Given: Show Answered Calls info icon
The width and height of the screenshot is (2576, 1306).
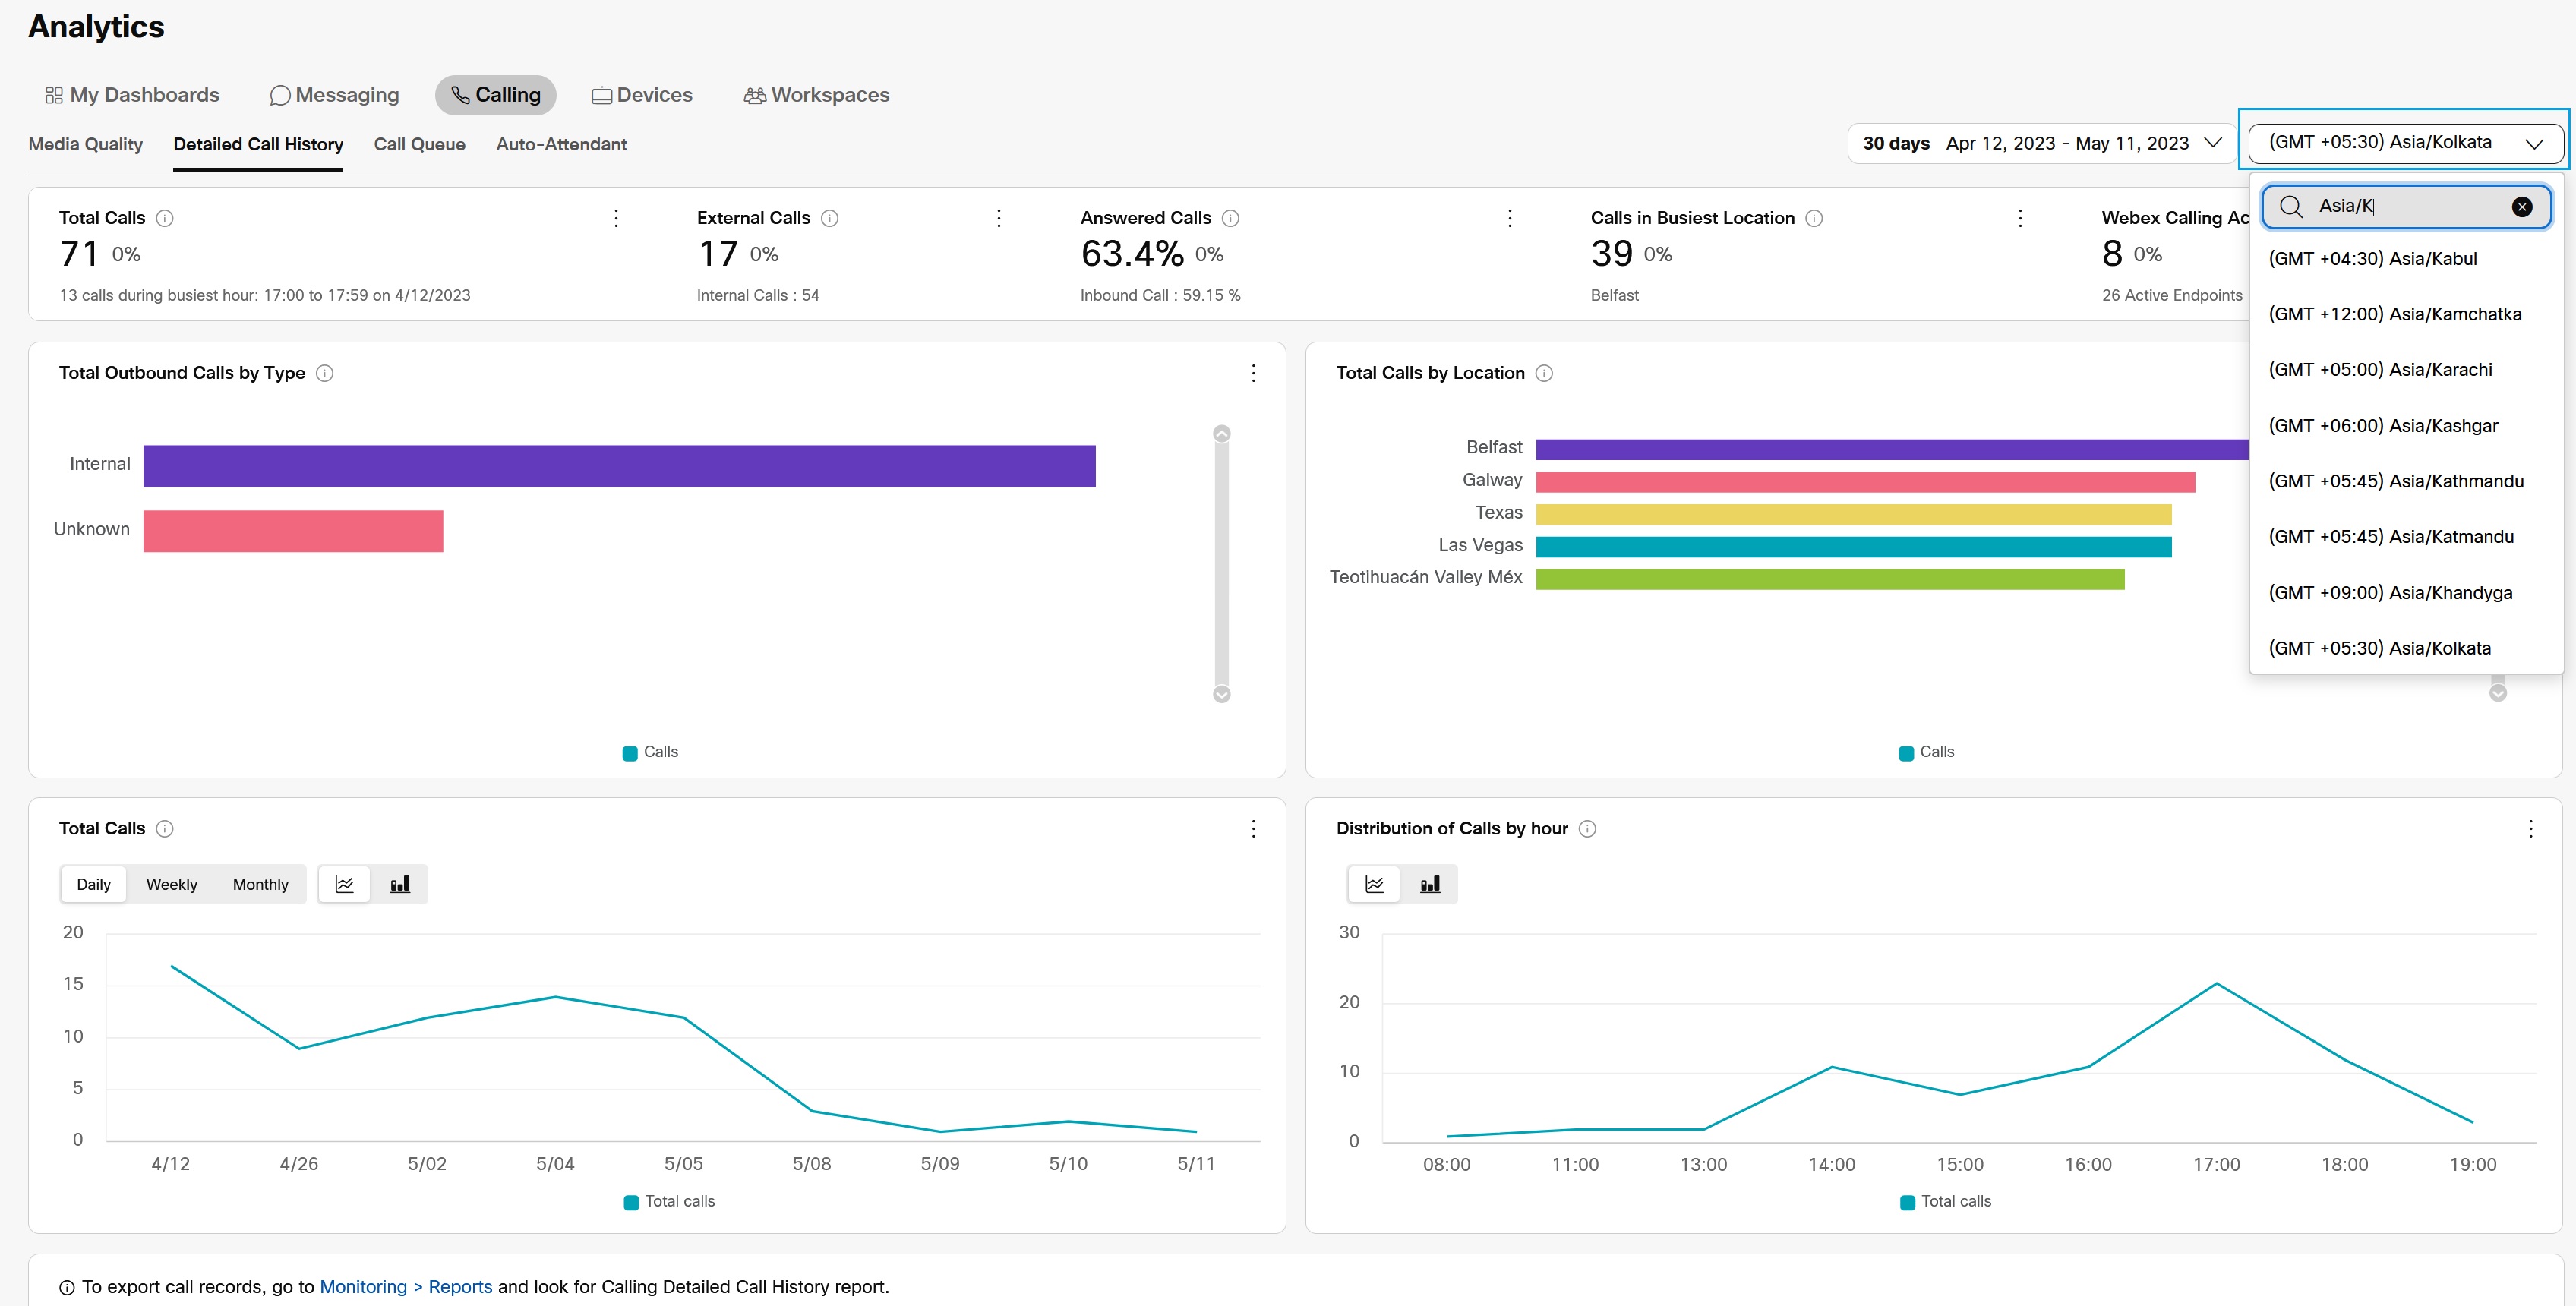Looking at the screenshot, I should coord(1231,218).
